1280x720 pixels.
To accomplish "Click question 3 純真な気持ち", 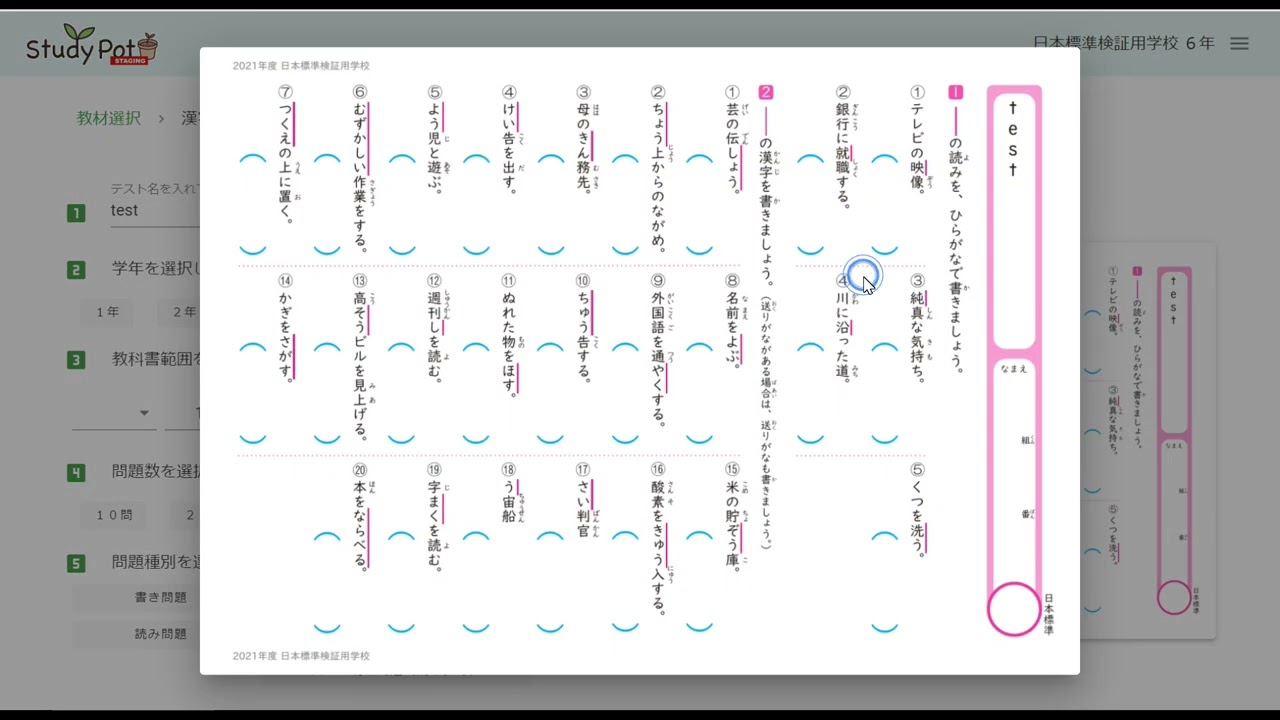I will coord(918,329).
